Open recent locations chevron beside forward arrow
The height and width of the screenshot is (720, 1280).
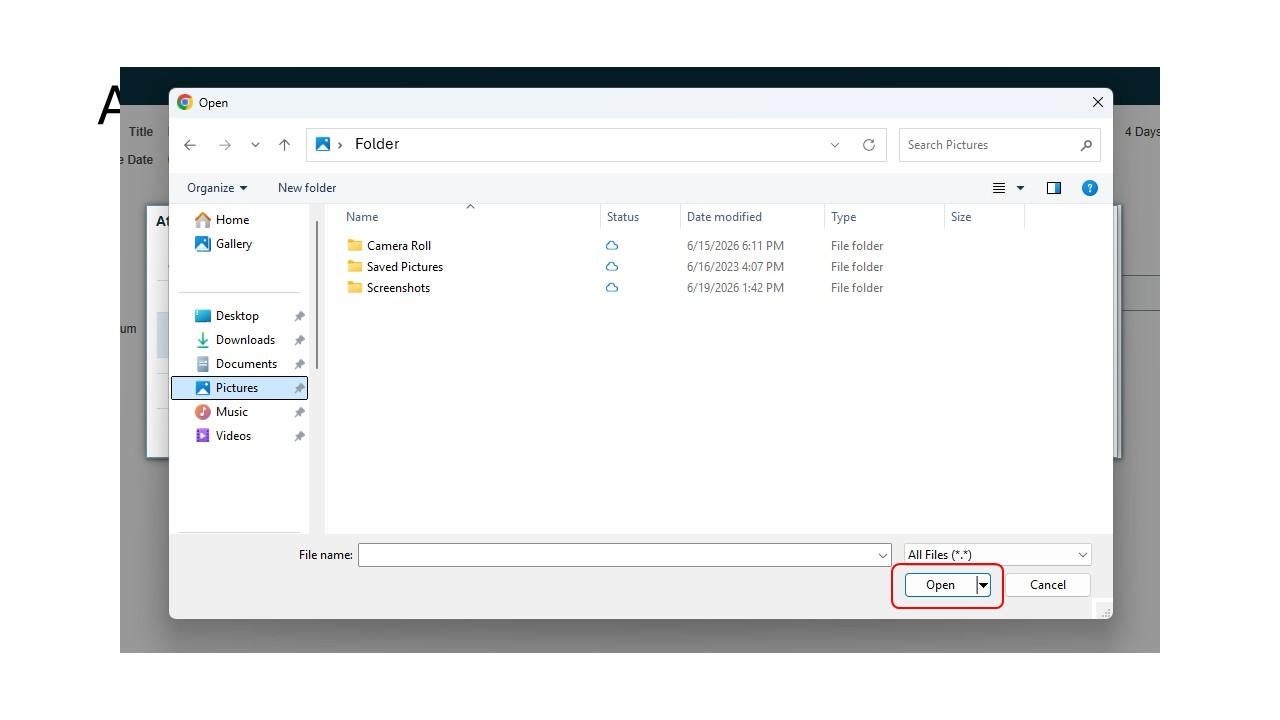point(255,145)
